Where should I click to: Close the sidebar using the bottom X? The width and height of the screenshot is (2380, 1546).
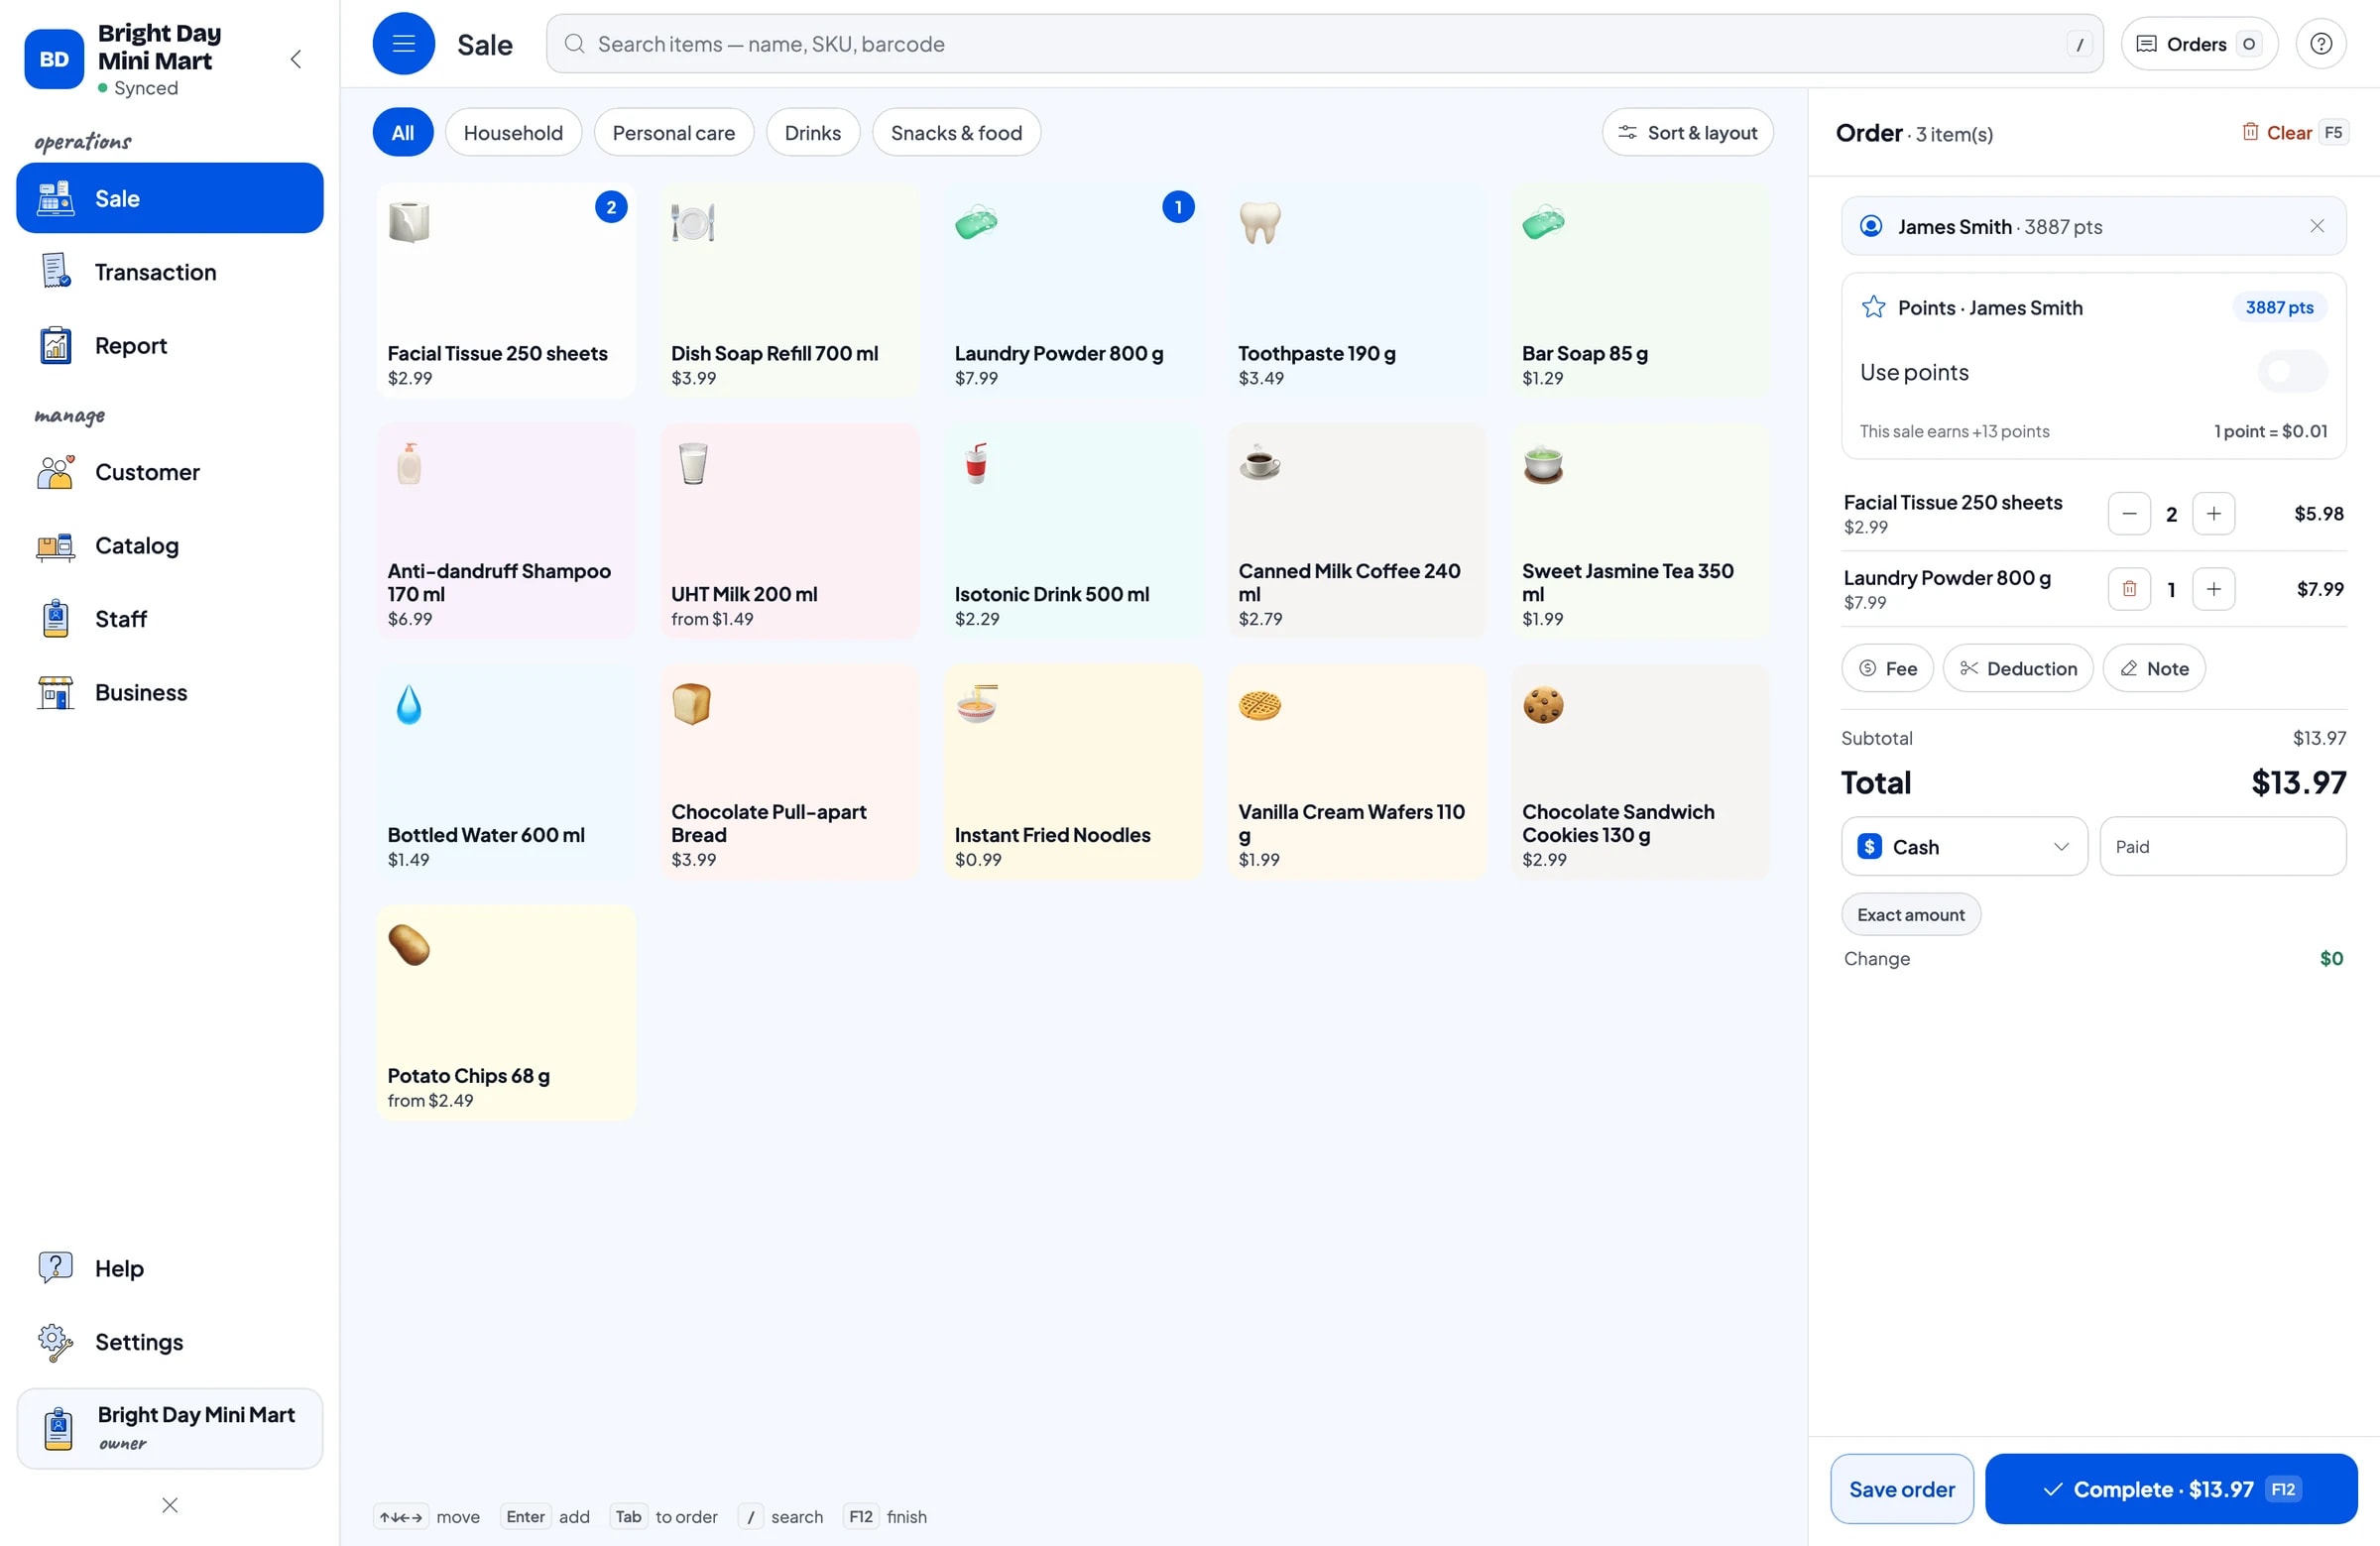170,1505
